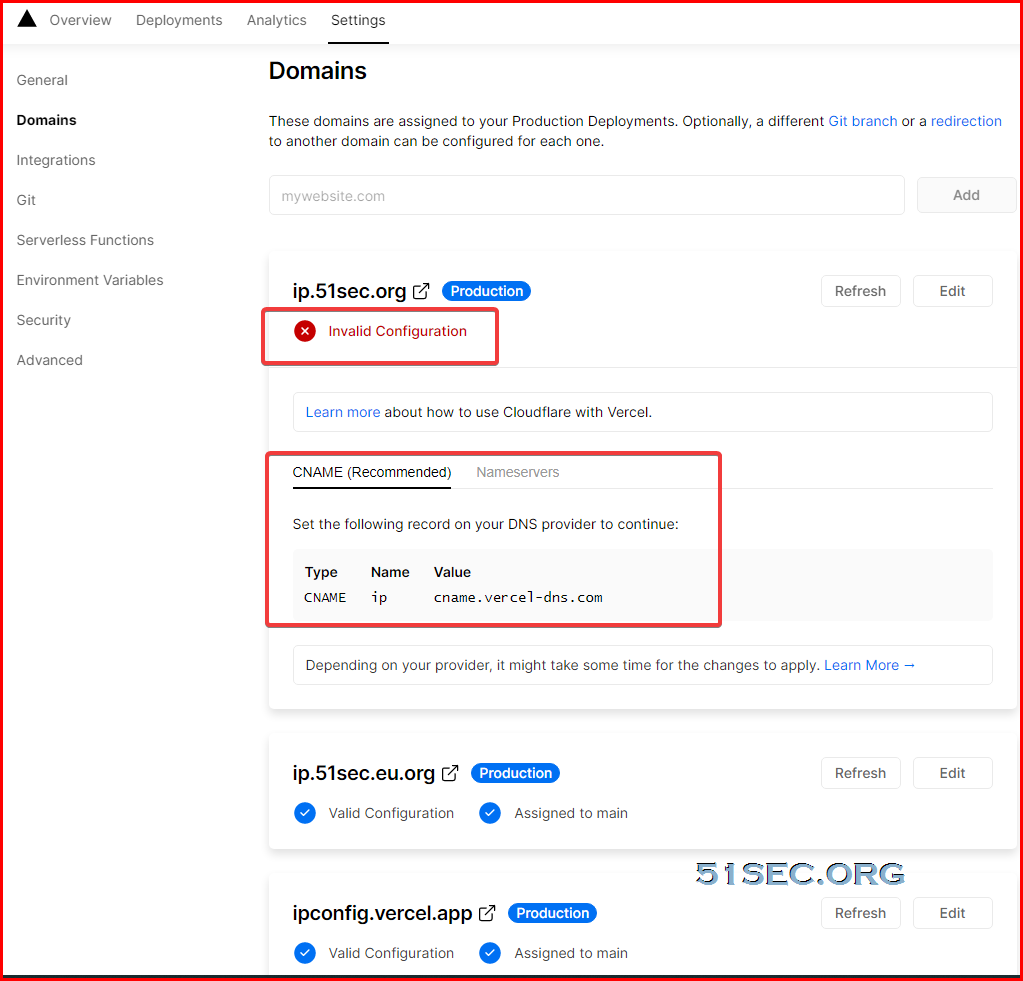
Task: Refresh the ip.51sec.eu.org domain
Action: pyautogui.click(x=861, y=773)
